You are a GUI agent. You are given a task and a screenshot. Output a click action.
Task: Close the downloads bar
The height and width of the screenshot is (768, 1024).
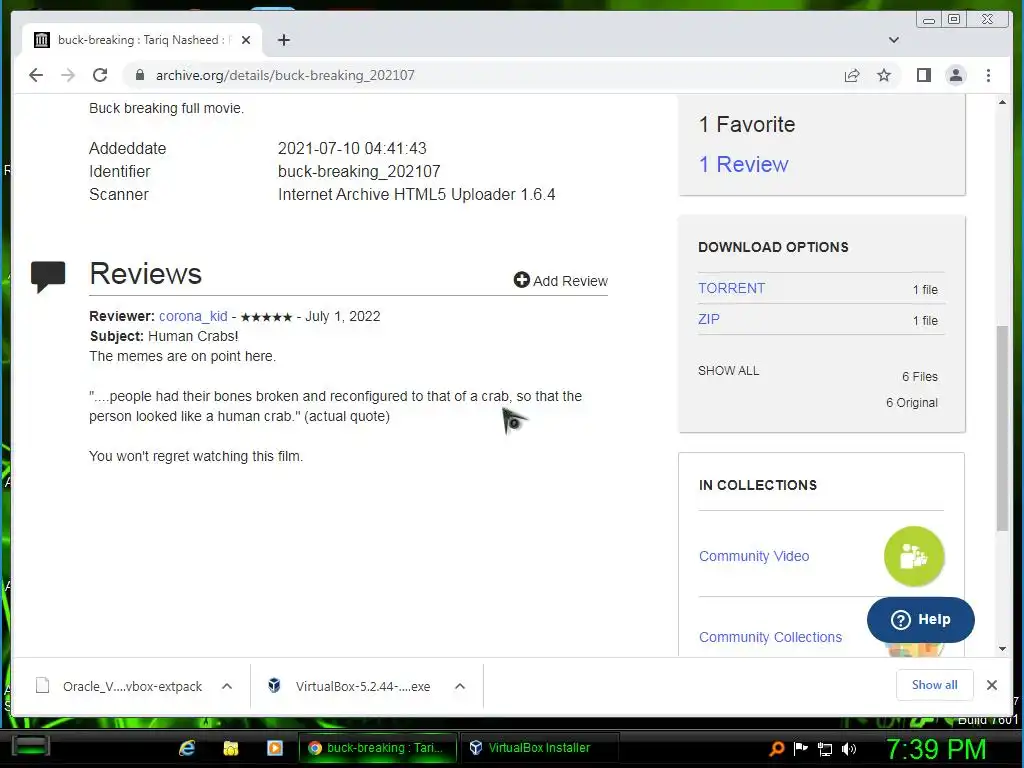click(x=991, y=685)
